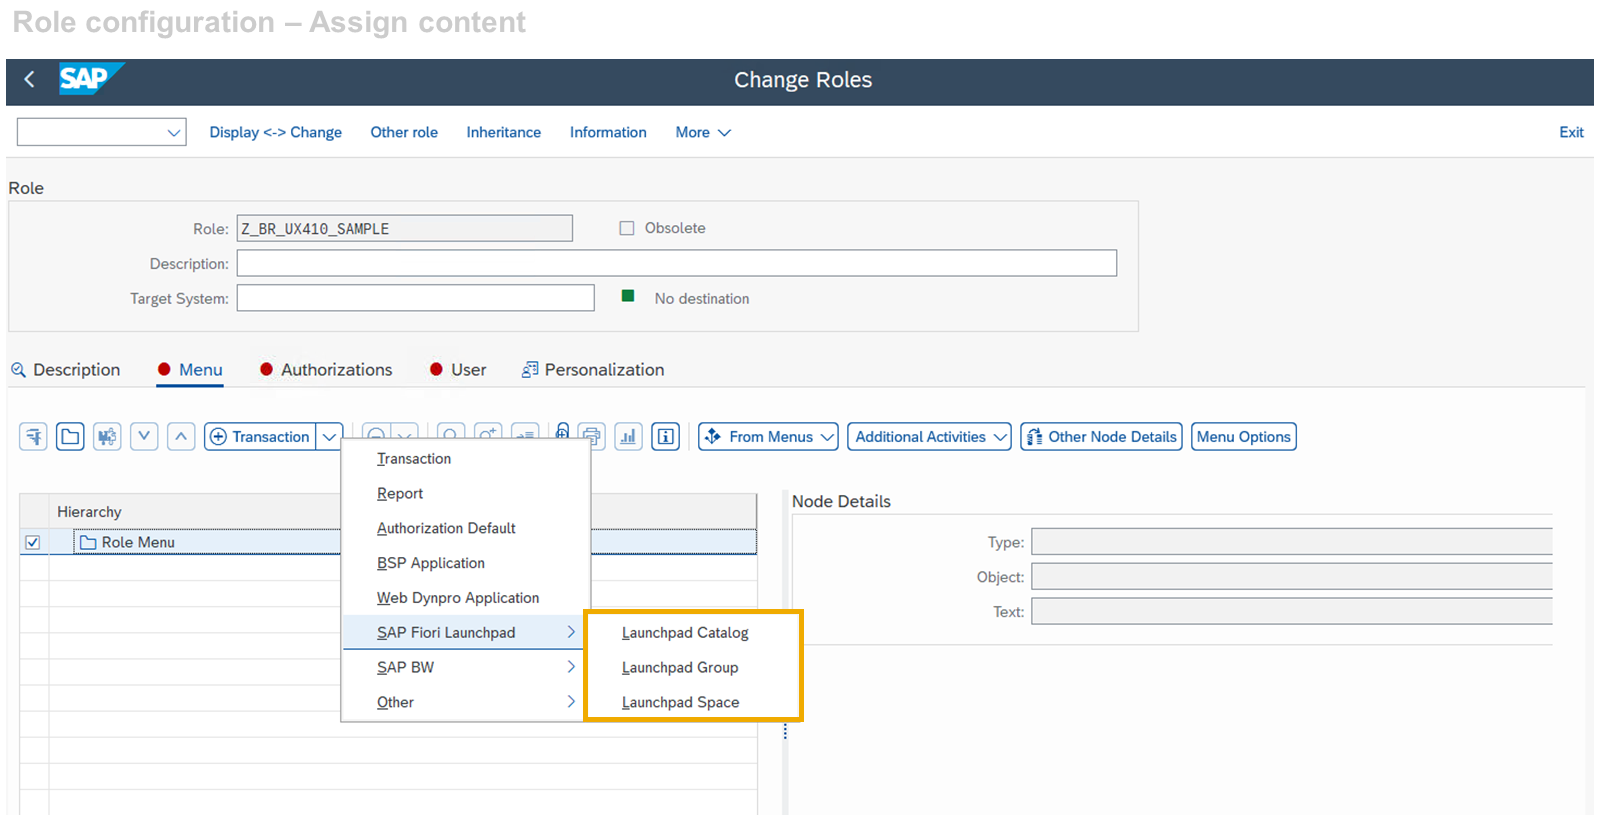Uncheck the Role Menu row checkbox
The width and height of the screenshot is (1600, 825).
[33, 542]
